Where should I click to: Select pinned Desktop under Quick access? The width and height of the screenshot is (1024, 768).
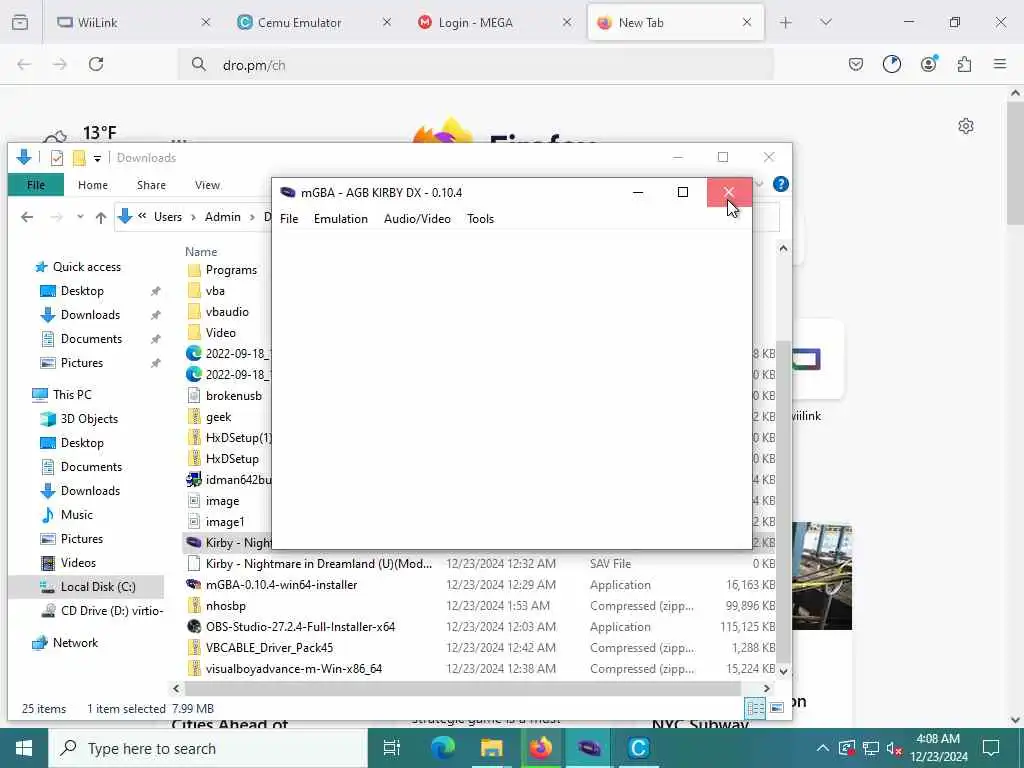[82, 291]
